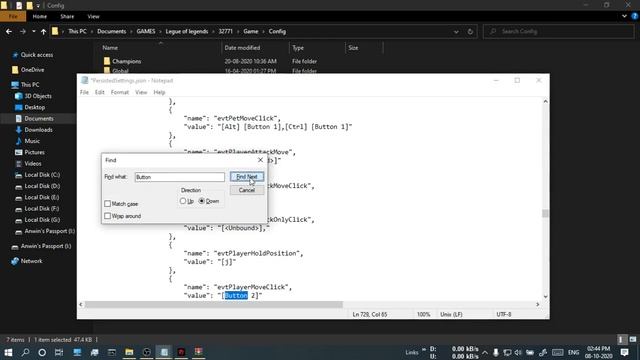Open Task View on taskbar

(59, 352)
